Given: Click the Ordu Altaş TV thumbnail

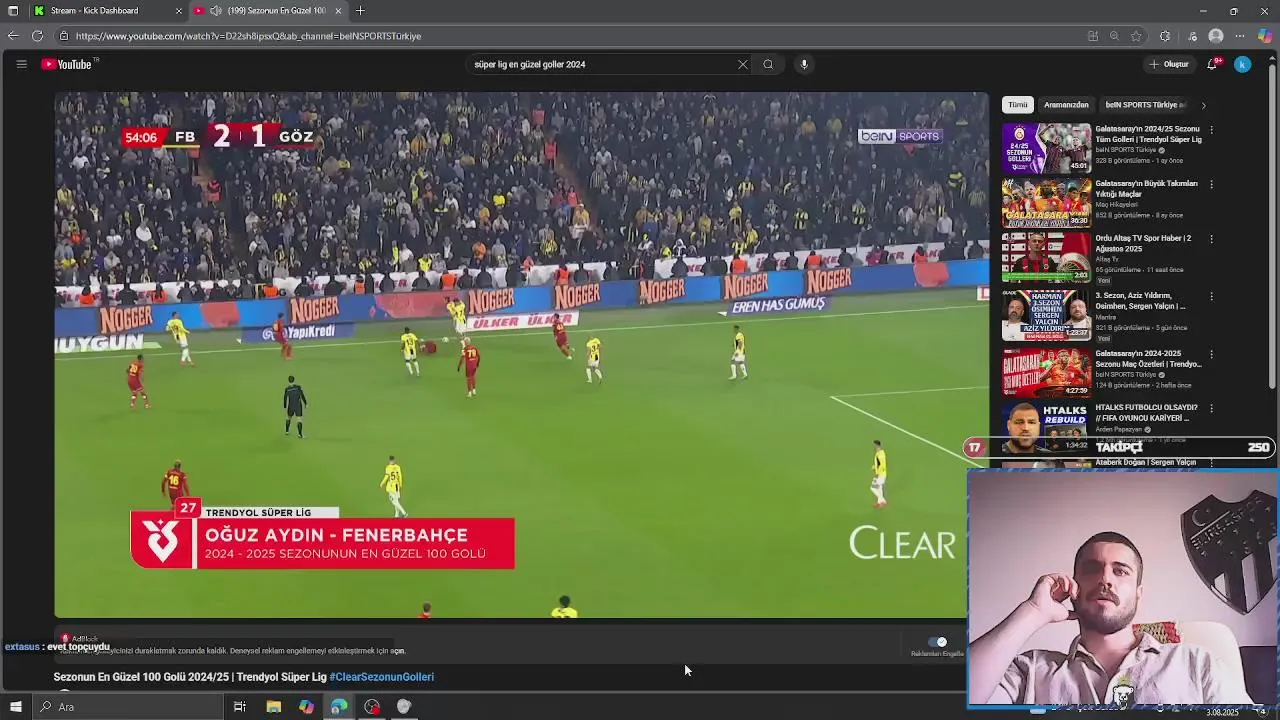Looking at the screenshot, I should click(1046, 258).
